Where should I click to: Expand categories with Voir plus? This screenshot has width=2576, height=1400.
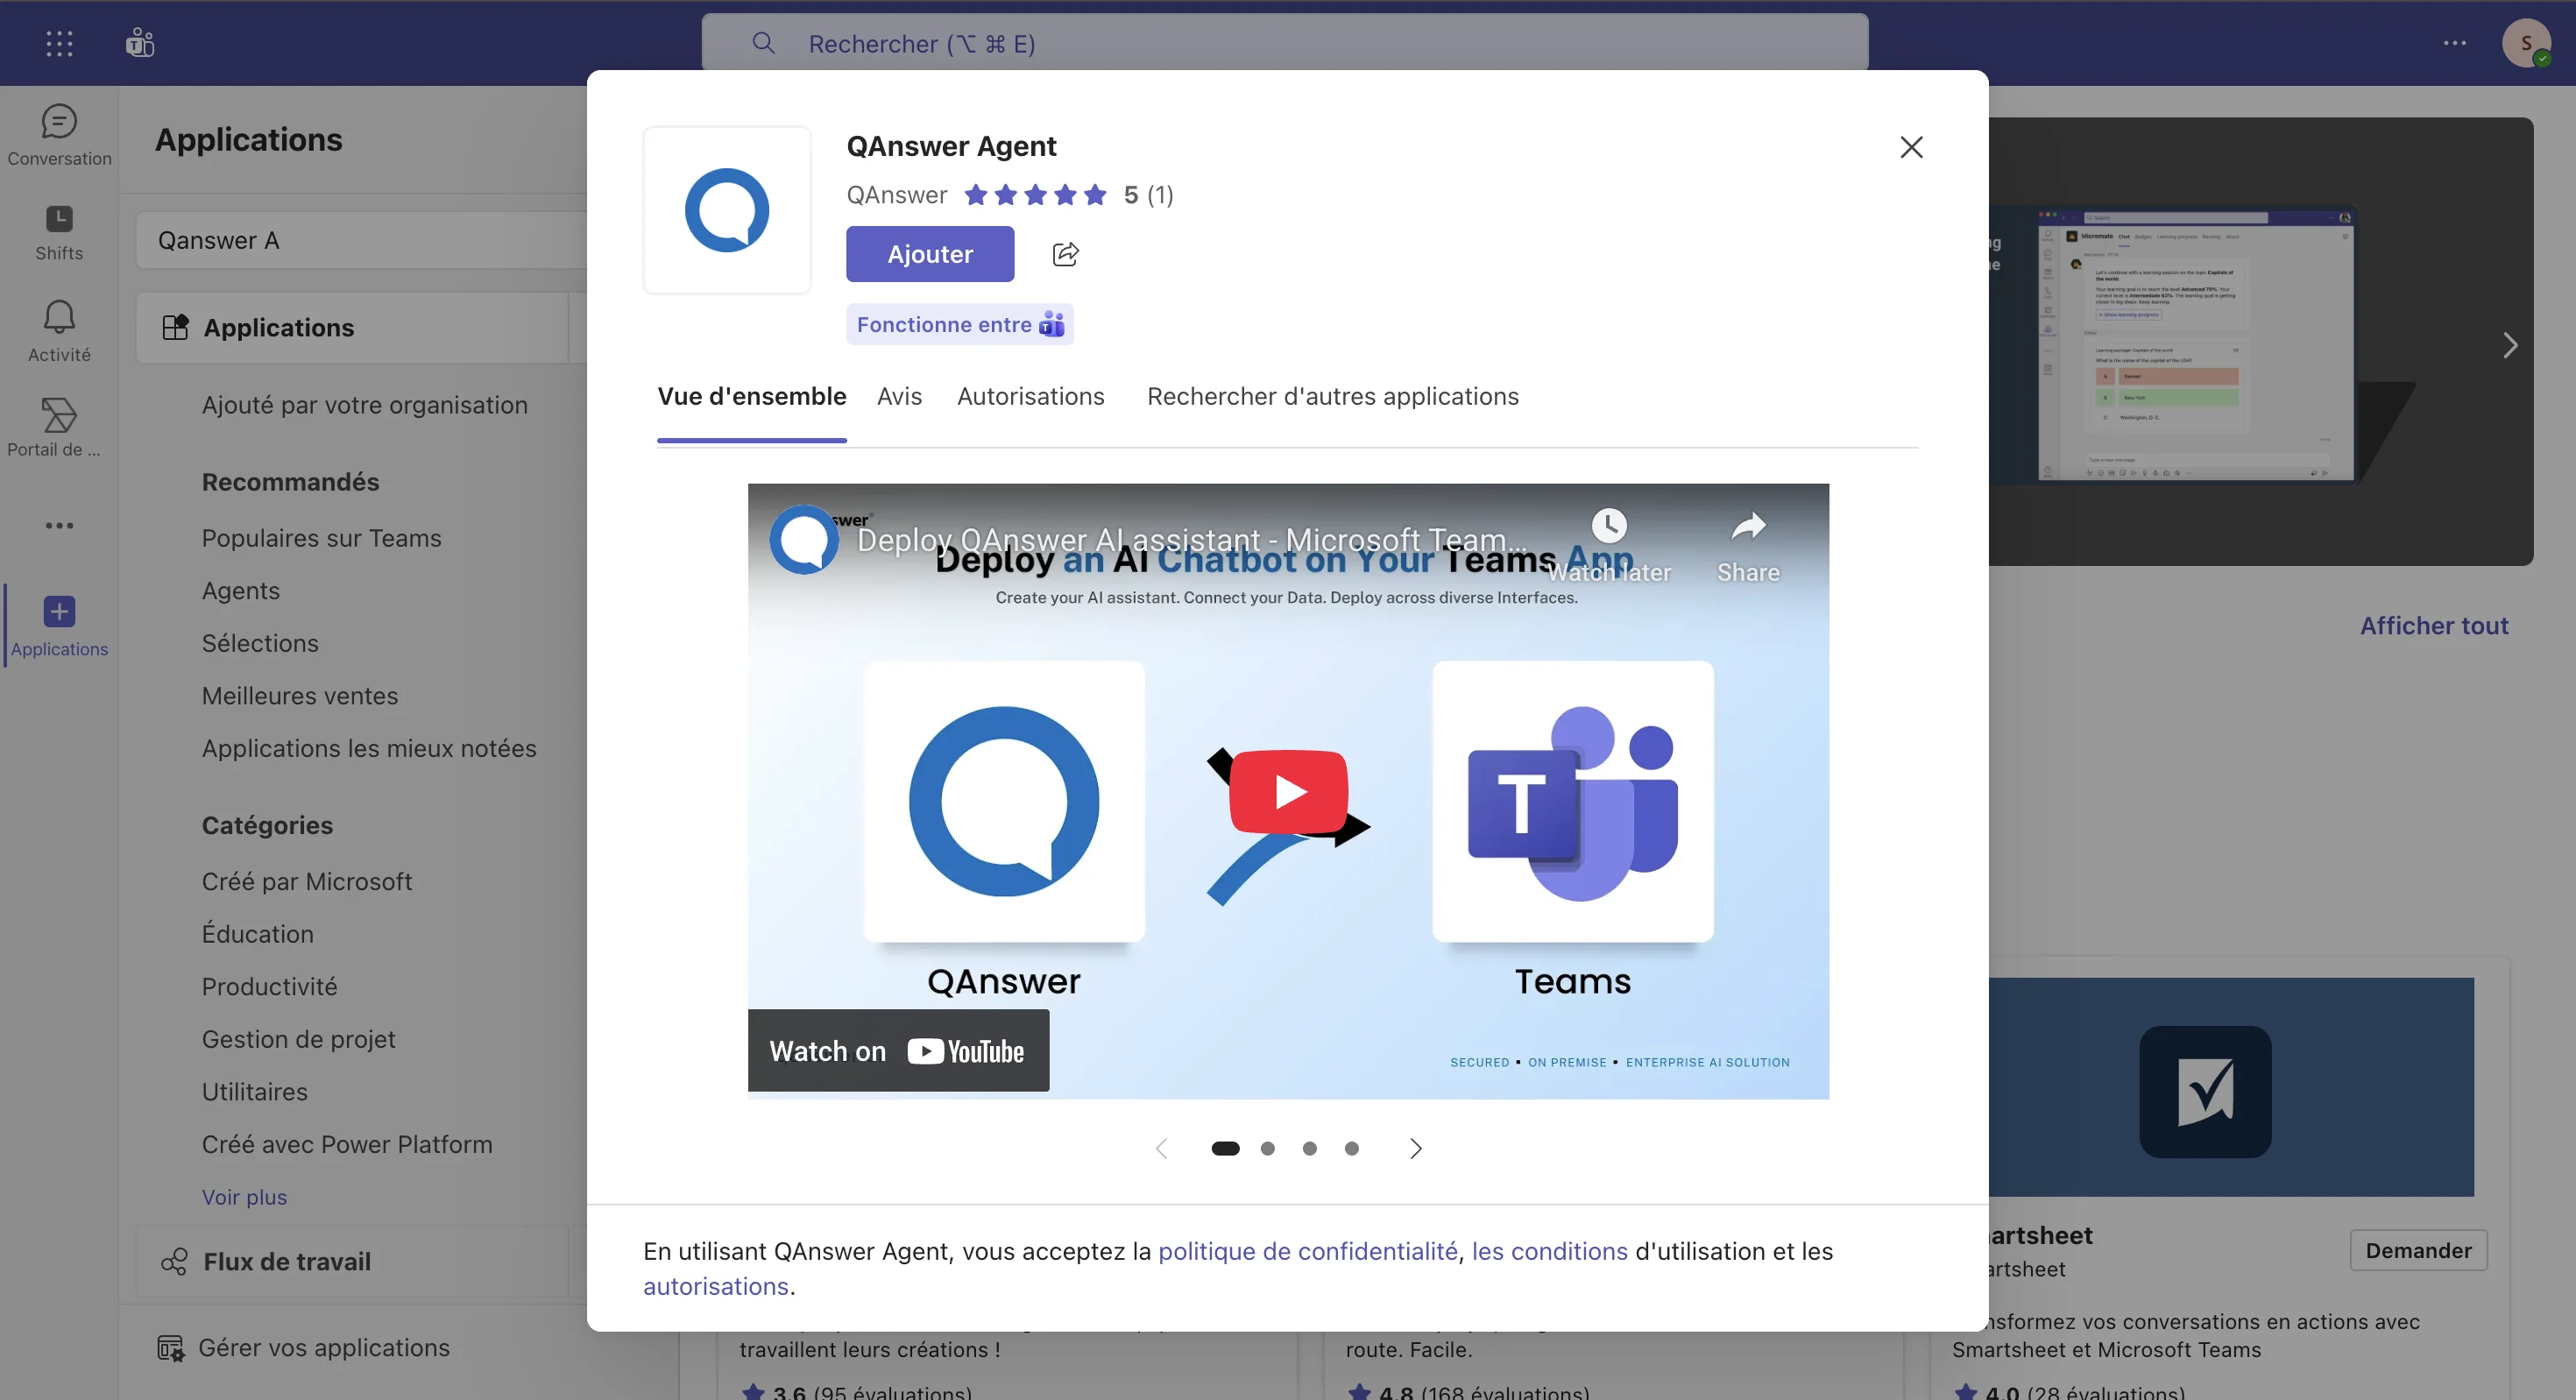(244, 1196)
